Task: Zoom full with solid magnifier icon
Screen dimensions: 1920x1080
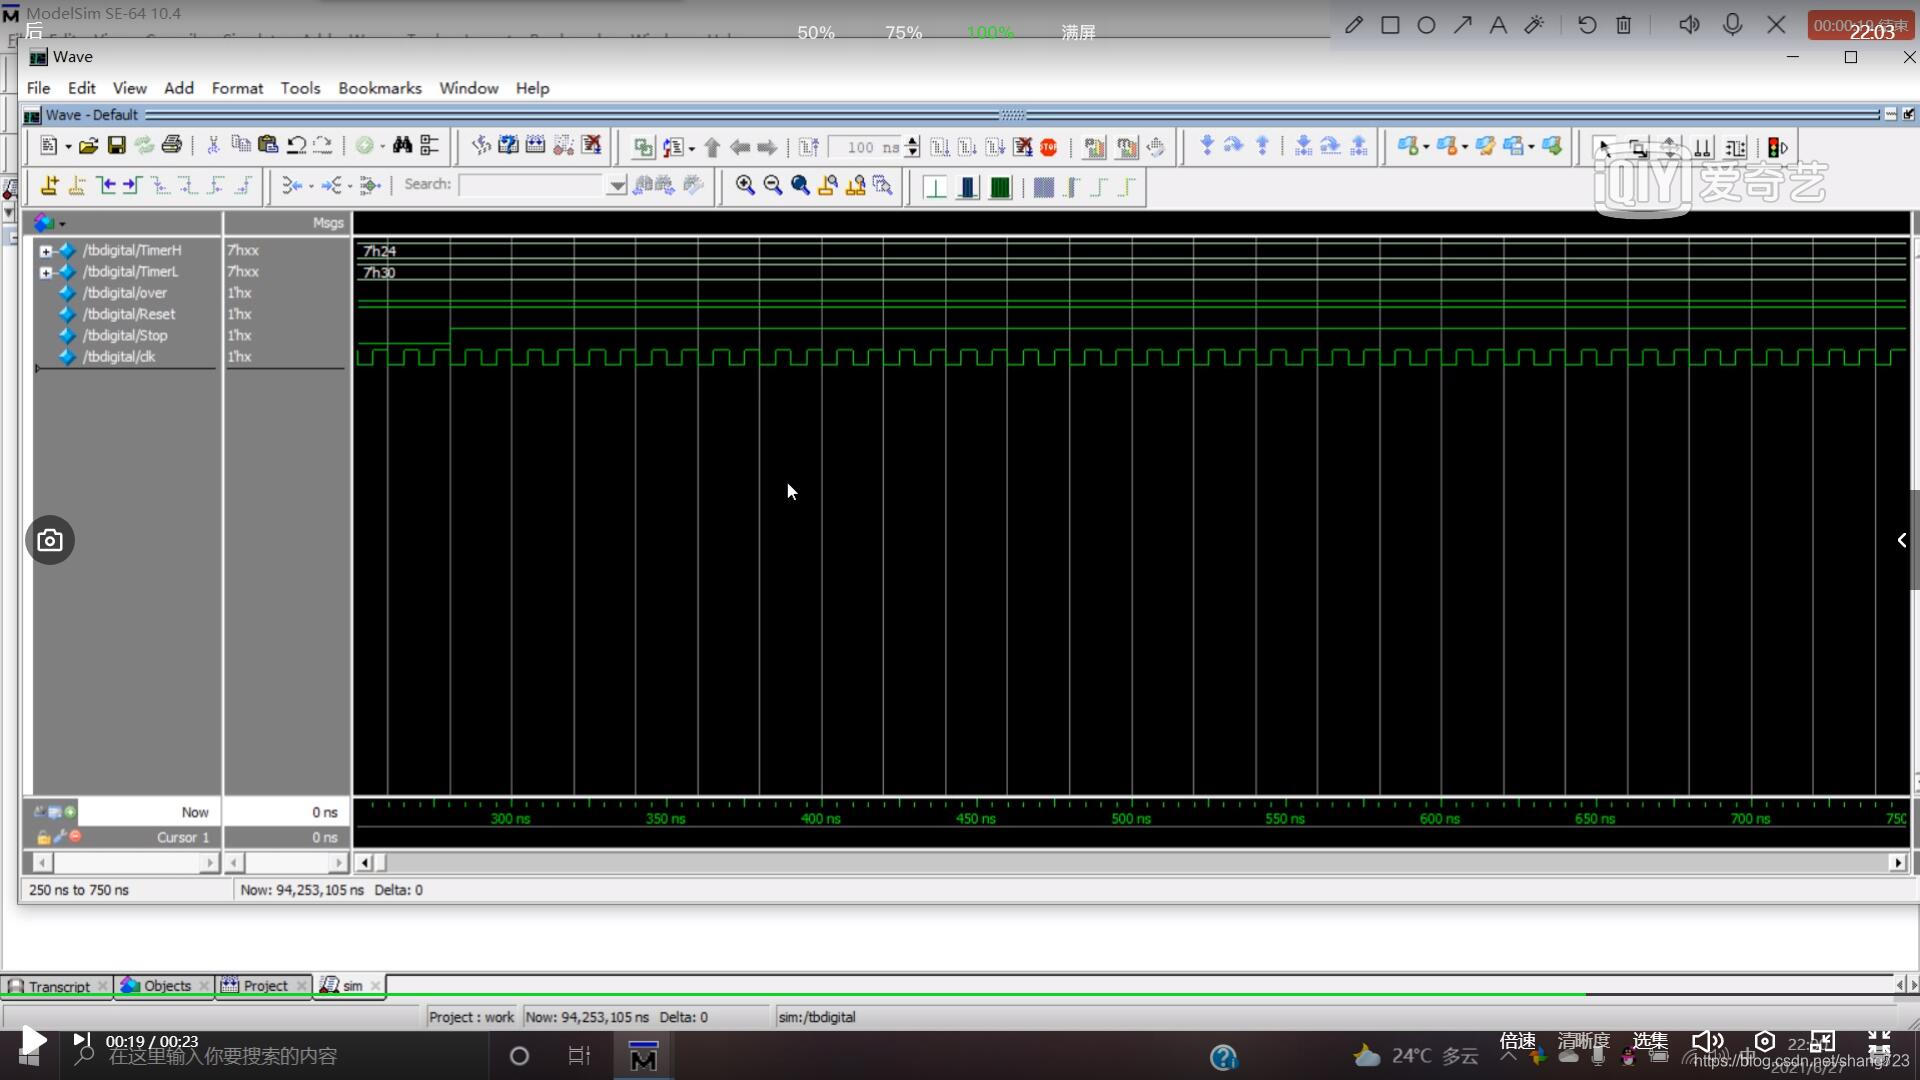Action: (x=800, y=185)
